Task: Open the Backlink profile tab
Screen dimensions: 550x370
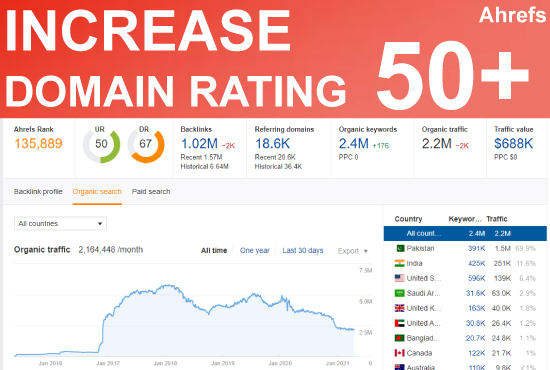Action: (38, 191)
